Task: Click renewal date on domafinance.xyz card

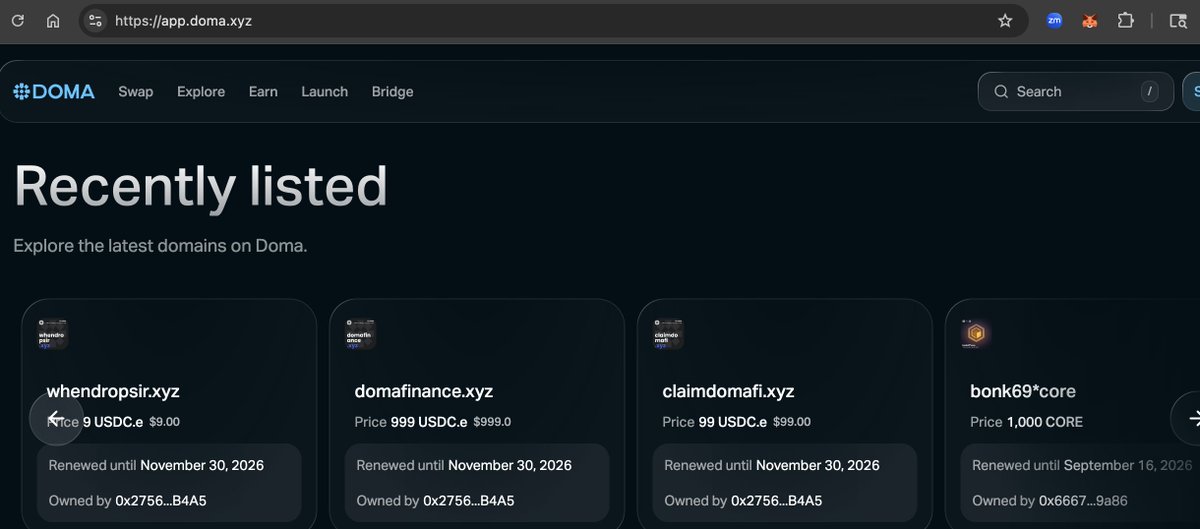Action: click(510, 465)
